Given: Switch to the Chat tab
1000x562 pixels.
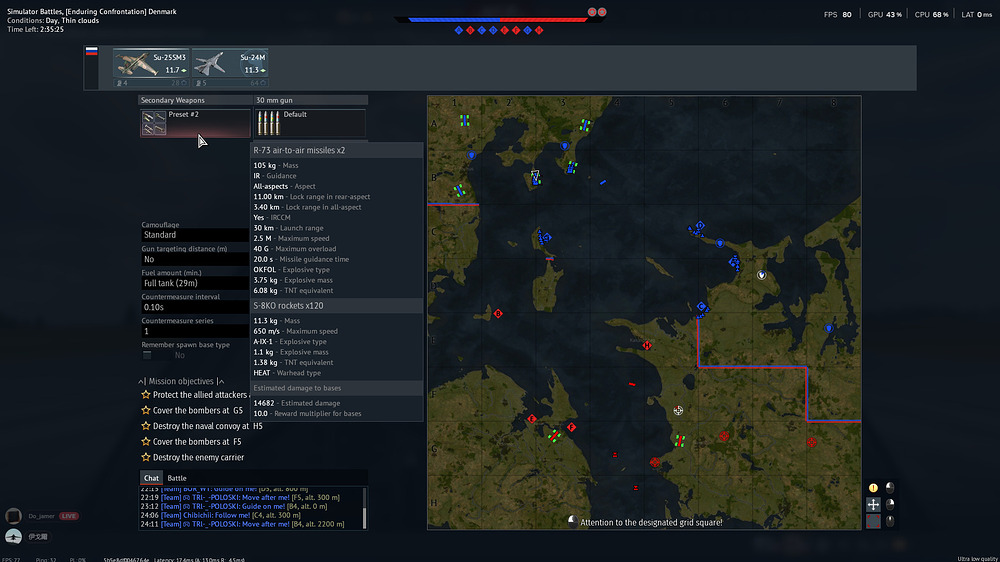Looking at the screenshot, I should coord(150,478).
